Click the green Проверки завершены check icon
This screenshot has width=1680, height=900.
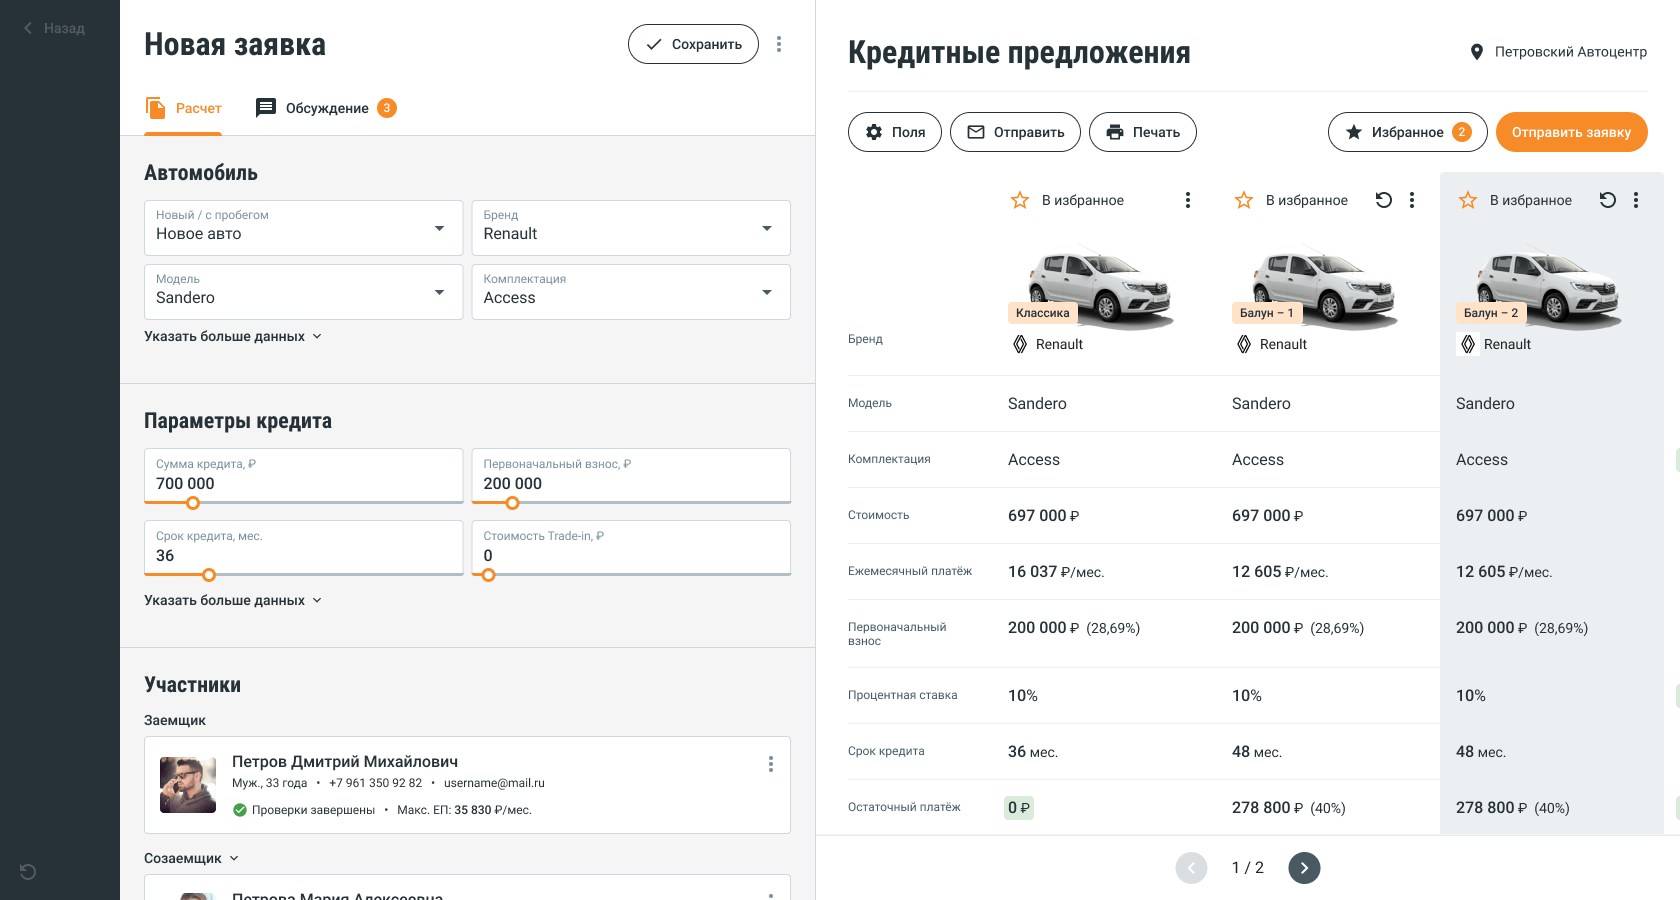240,810
